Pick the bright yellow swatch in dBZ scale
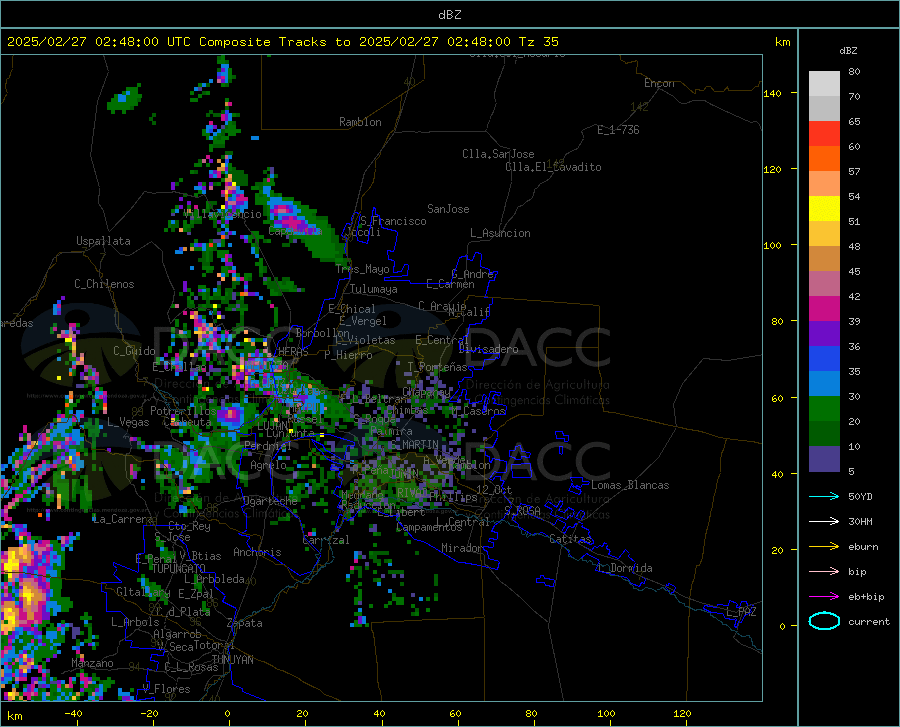900x727 pixels. click(824, 209)
